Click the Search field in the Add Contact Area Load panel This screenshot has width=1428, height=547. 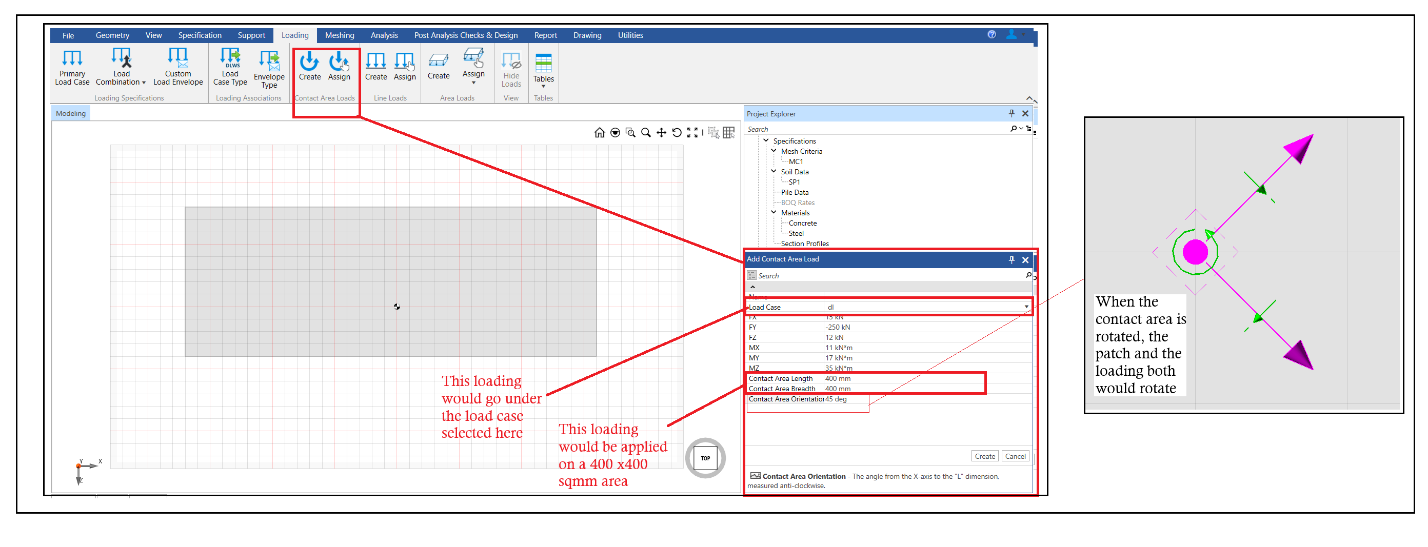click(888, 275)
